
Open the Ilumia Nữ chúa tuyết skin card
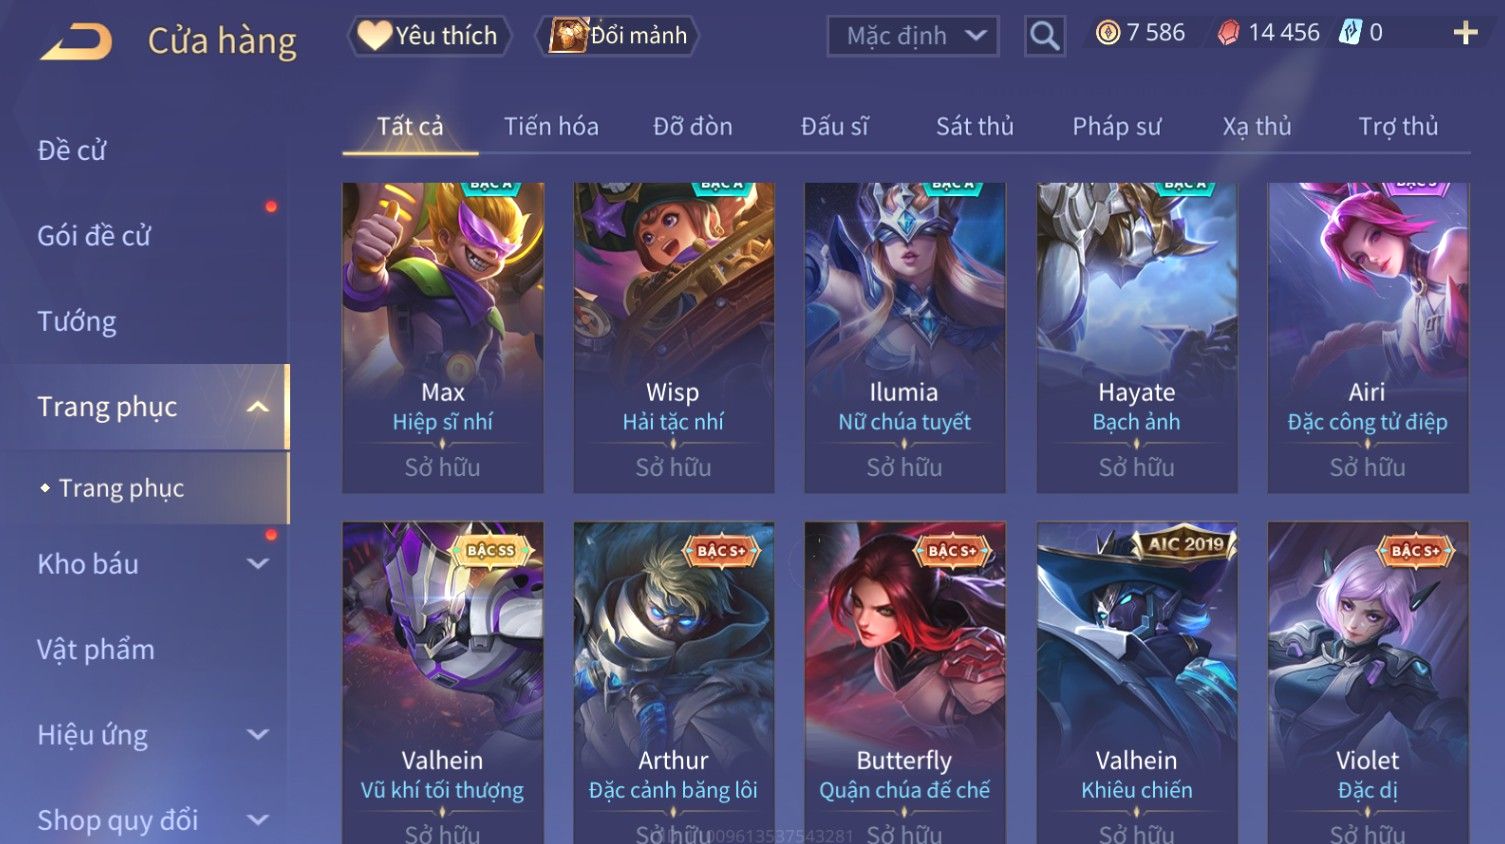[904, 337]
